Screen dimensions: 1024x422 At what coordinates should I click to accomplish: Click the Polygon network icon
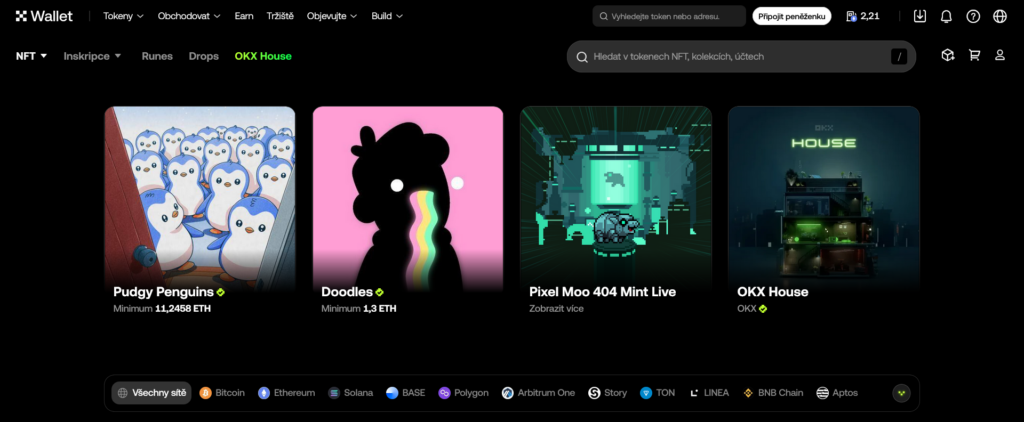tap(444, 393)
